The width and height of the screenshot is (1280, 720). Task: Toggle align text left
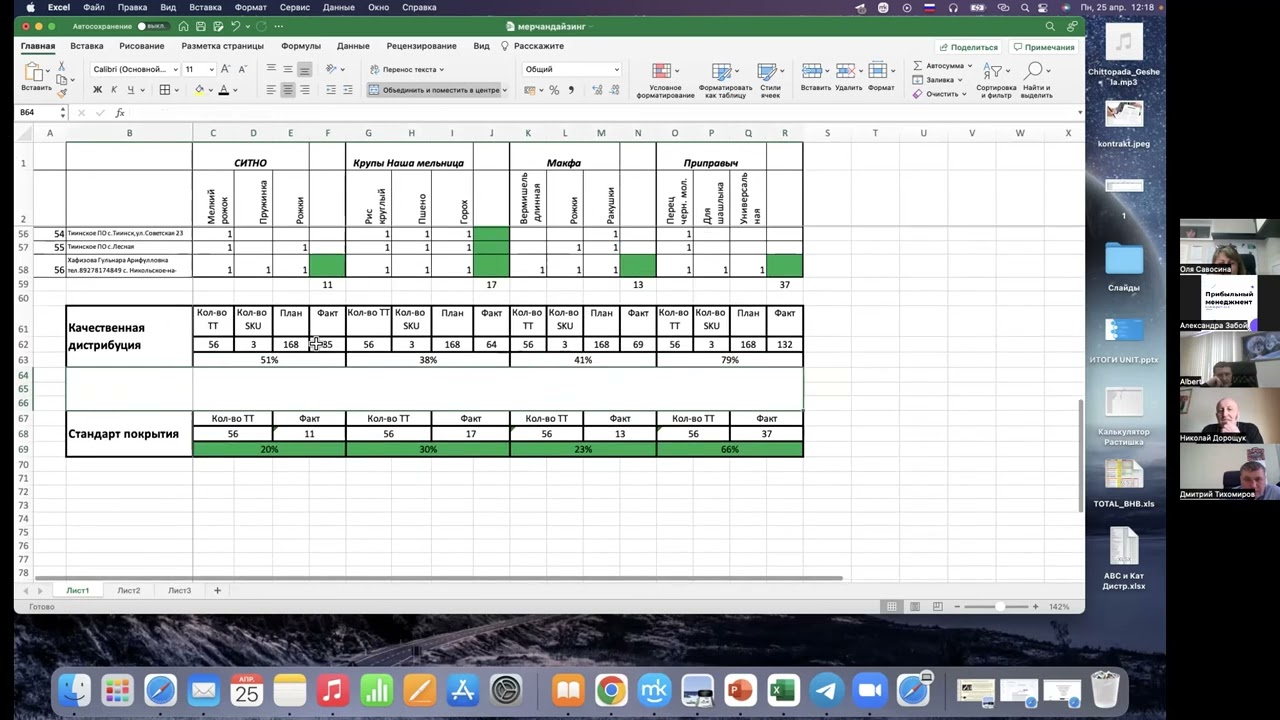(270, 90)
